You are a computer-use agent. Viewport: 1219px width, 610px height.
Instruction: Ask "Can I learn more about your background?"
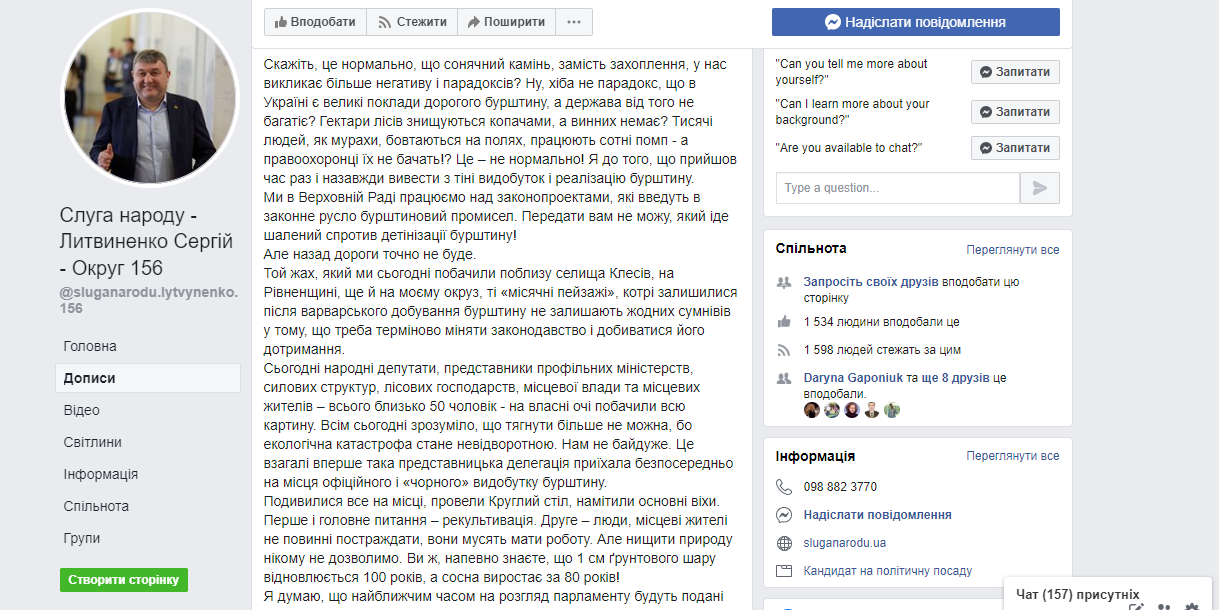coord(1015,112)
